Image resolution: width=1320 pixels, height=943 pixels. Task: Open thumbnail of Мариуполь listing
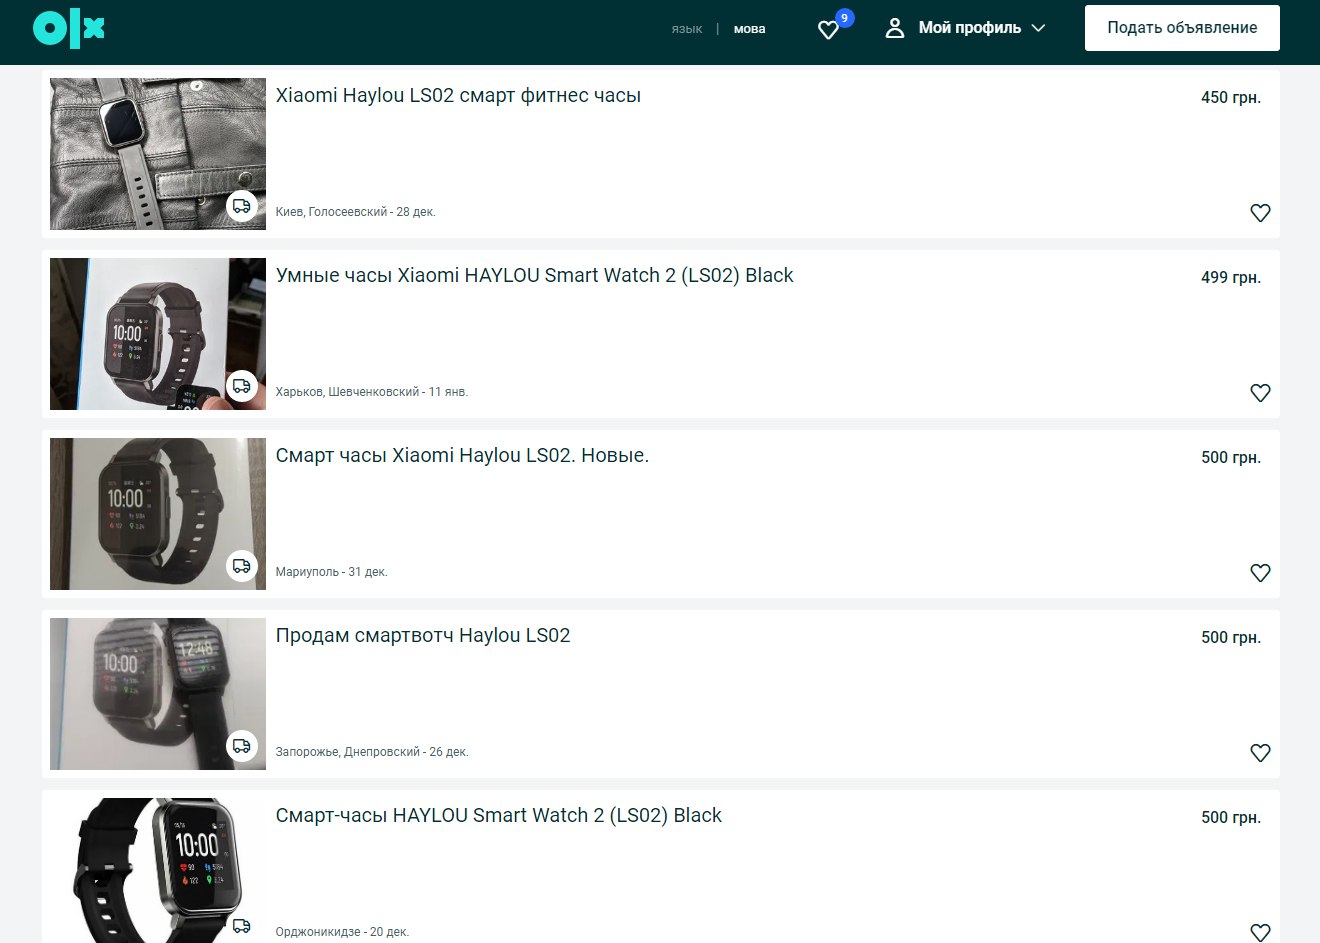(x=158, y=514)
